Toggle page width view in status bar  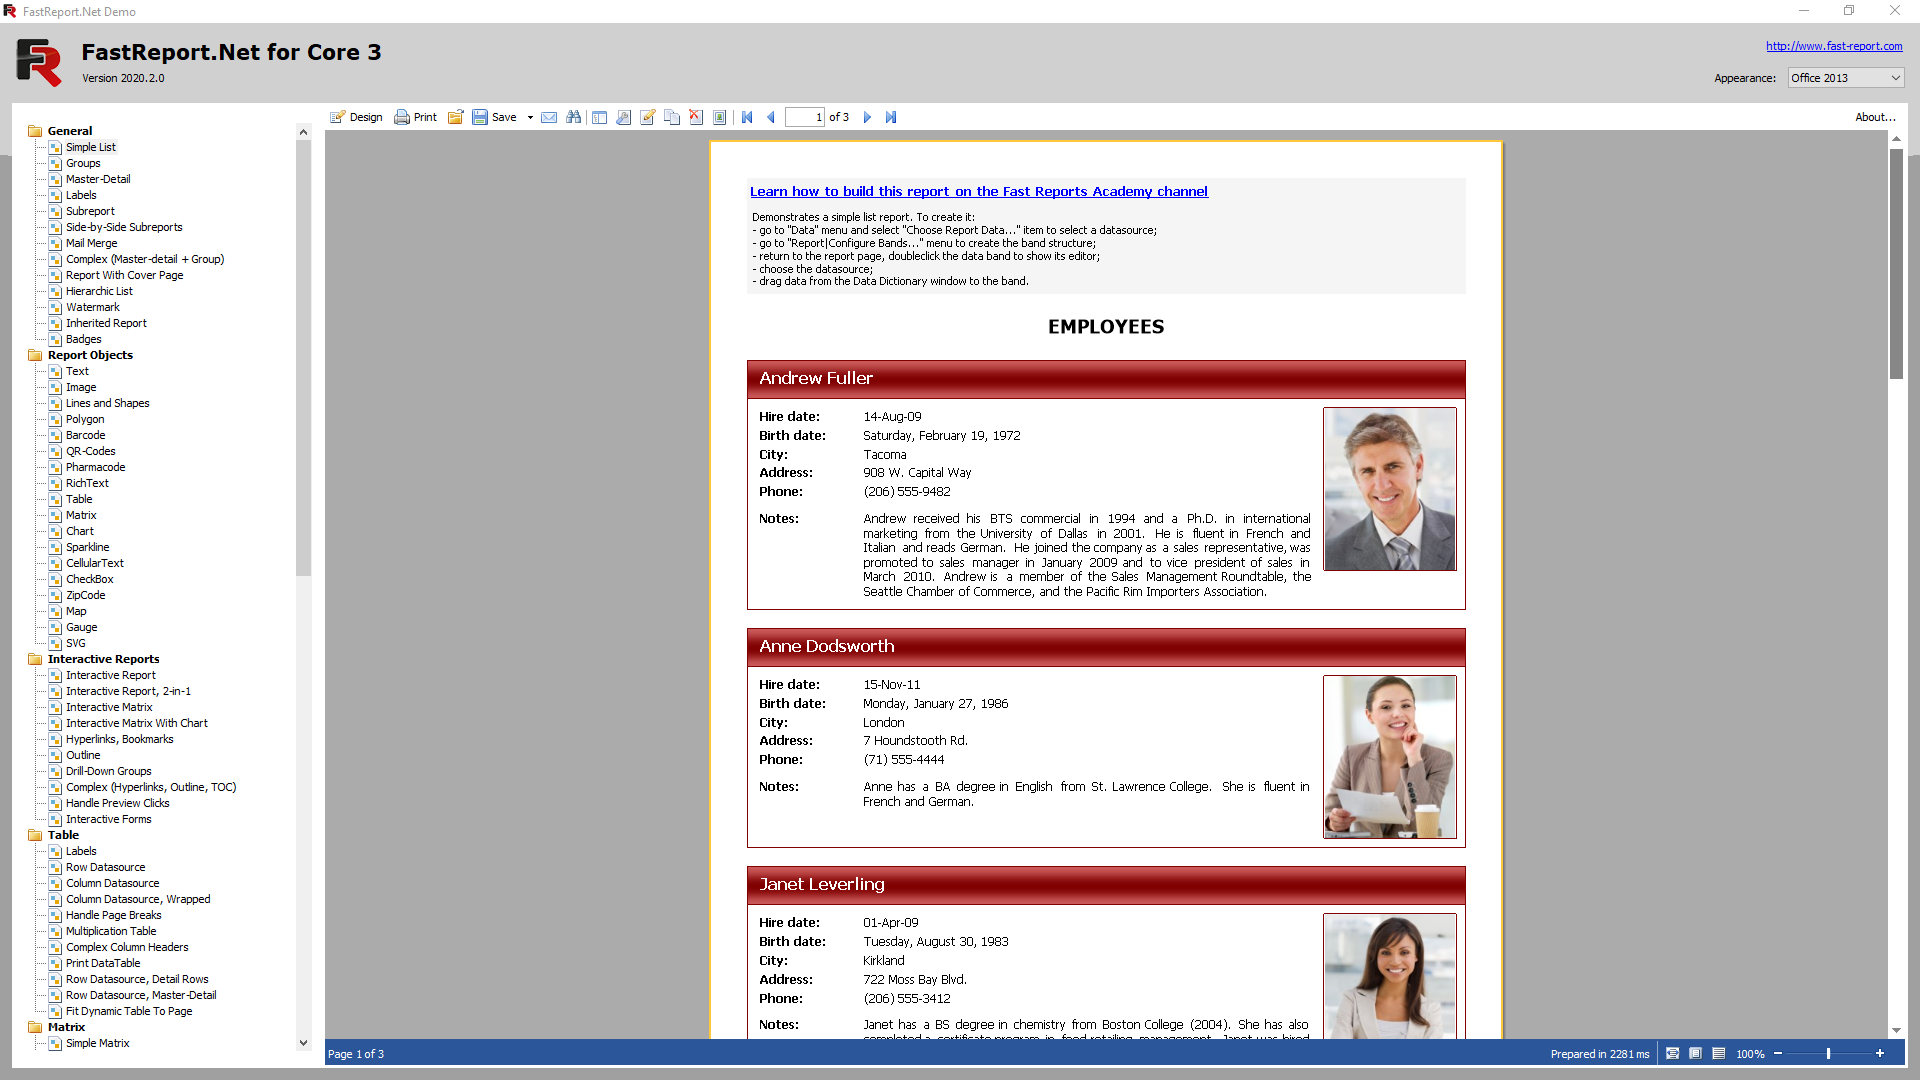coord(1672,1053)
